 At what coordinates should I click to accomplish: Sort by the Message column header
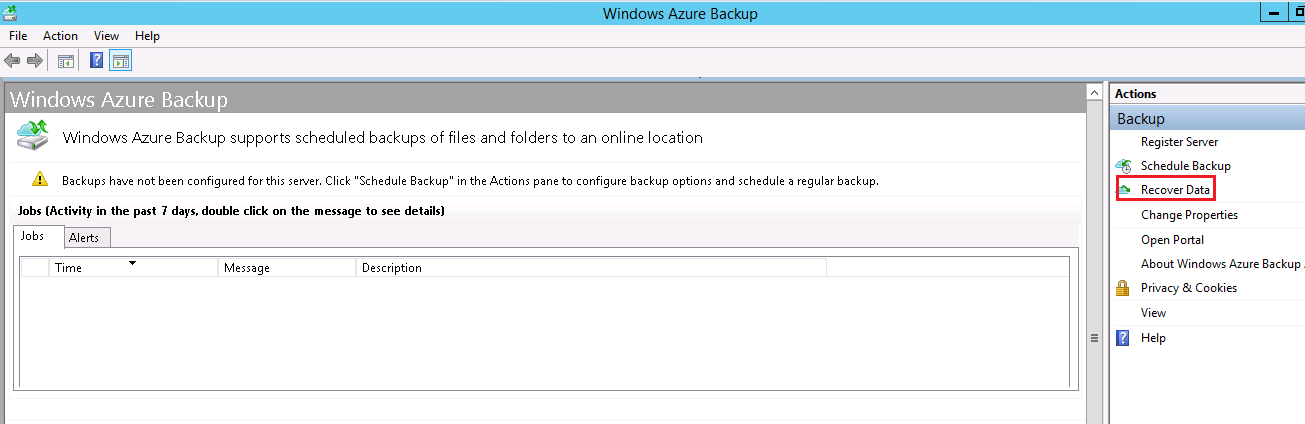coord(287,267)
